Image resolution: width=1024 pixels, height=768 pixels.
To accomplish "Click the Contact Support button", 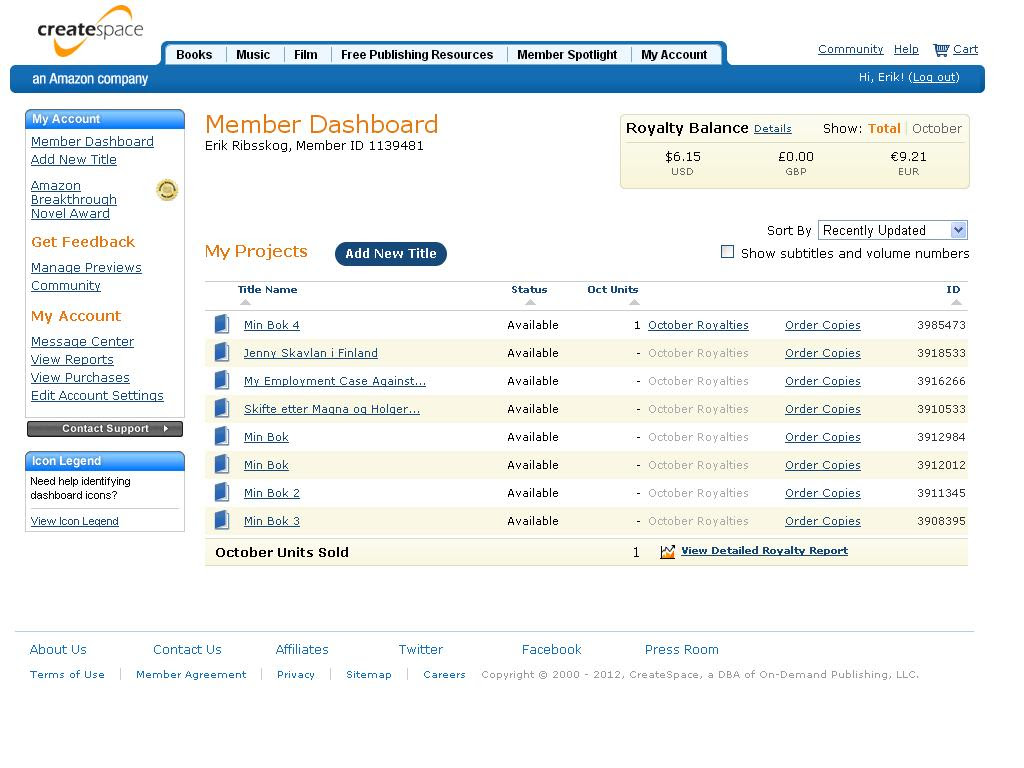I will coord(105,429).
